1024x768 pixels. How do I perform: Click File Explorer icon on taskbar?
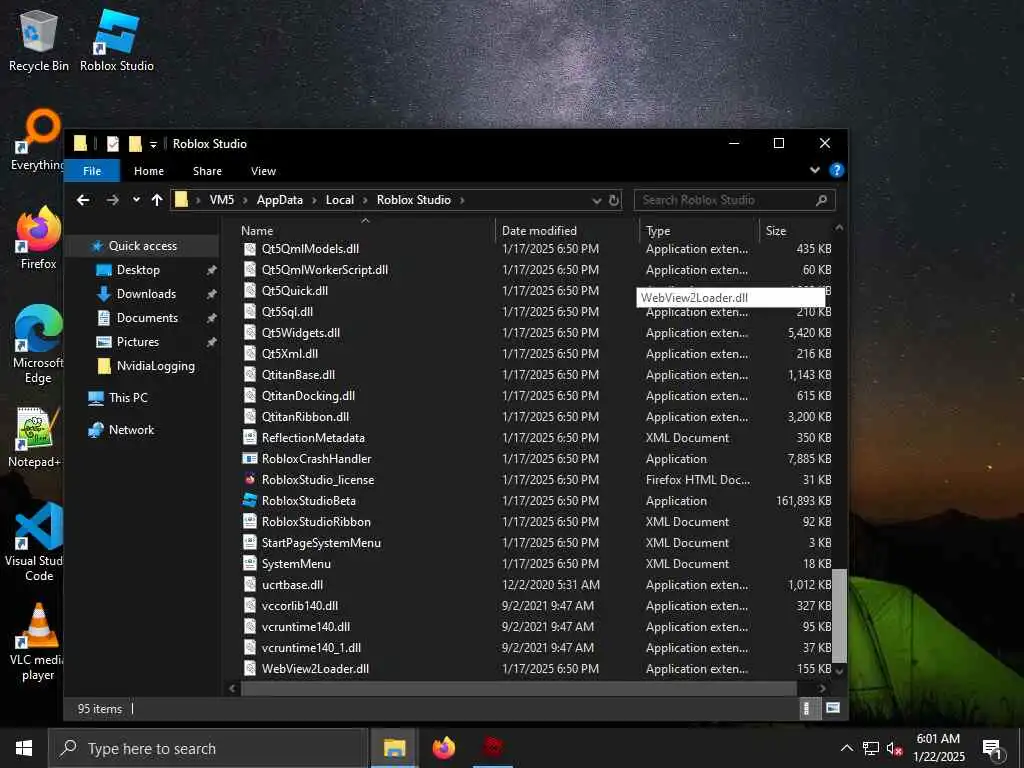pyautogui.click(x=394, y=748)
